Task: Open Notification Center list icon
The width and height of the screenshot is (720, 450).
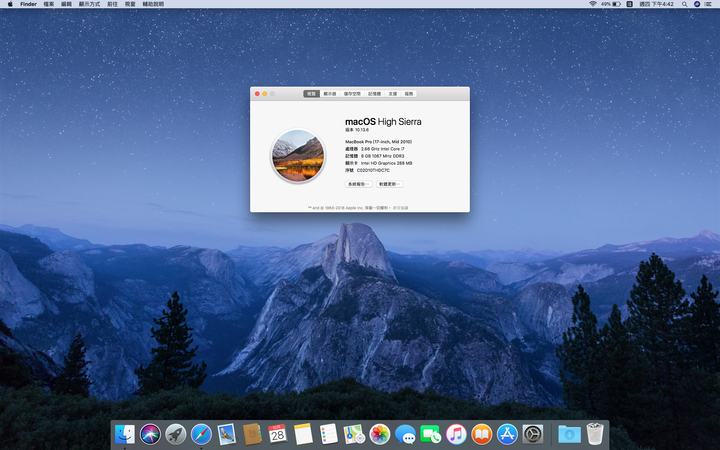Action: pyautogui.click(x=709, y=4)
